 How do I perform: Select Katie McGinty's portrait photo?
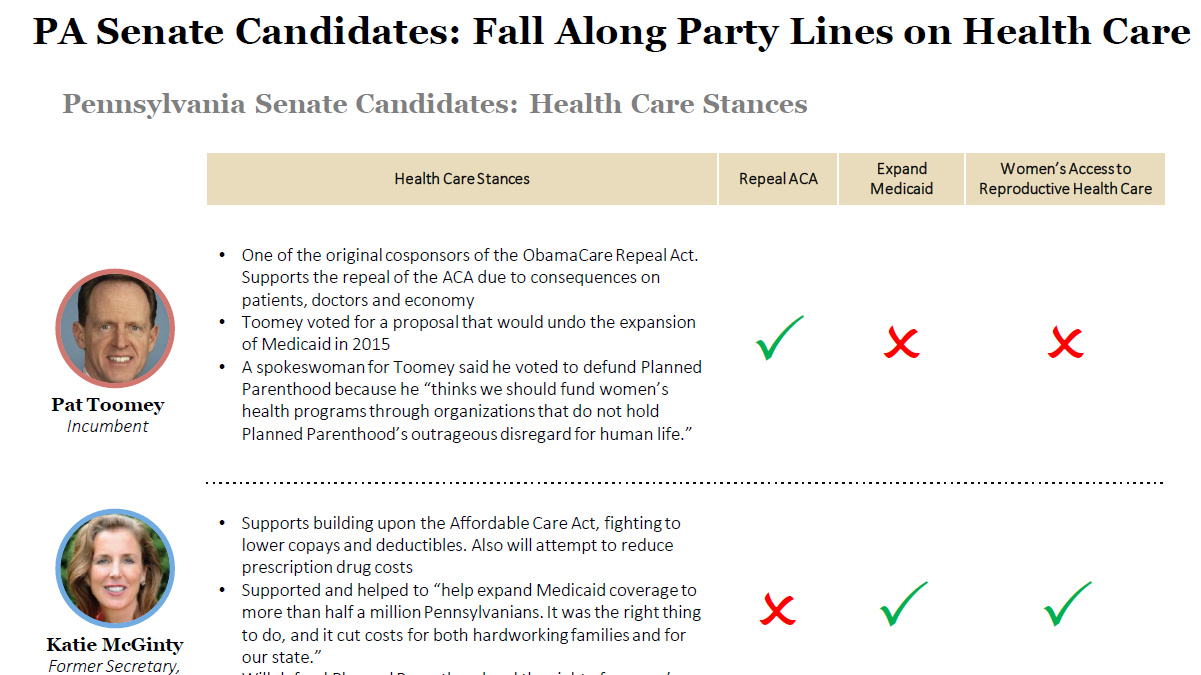click(115, 569)
